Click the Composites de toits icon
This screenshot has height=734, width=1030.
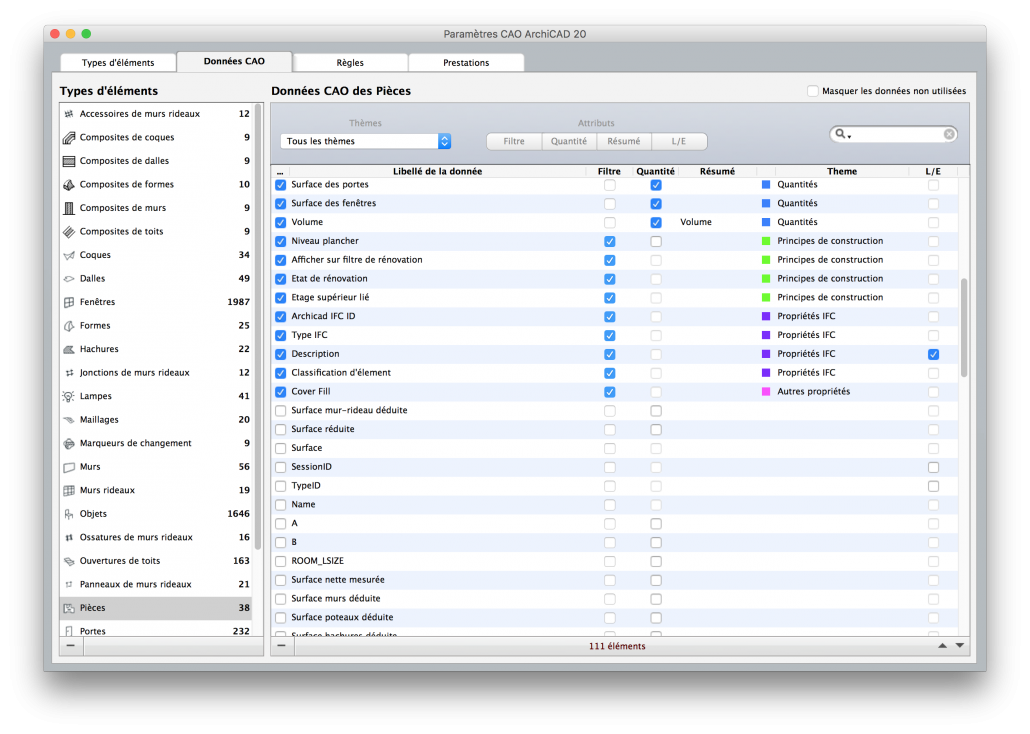coord(69,232)
